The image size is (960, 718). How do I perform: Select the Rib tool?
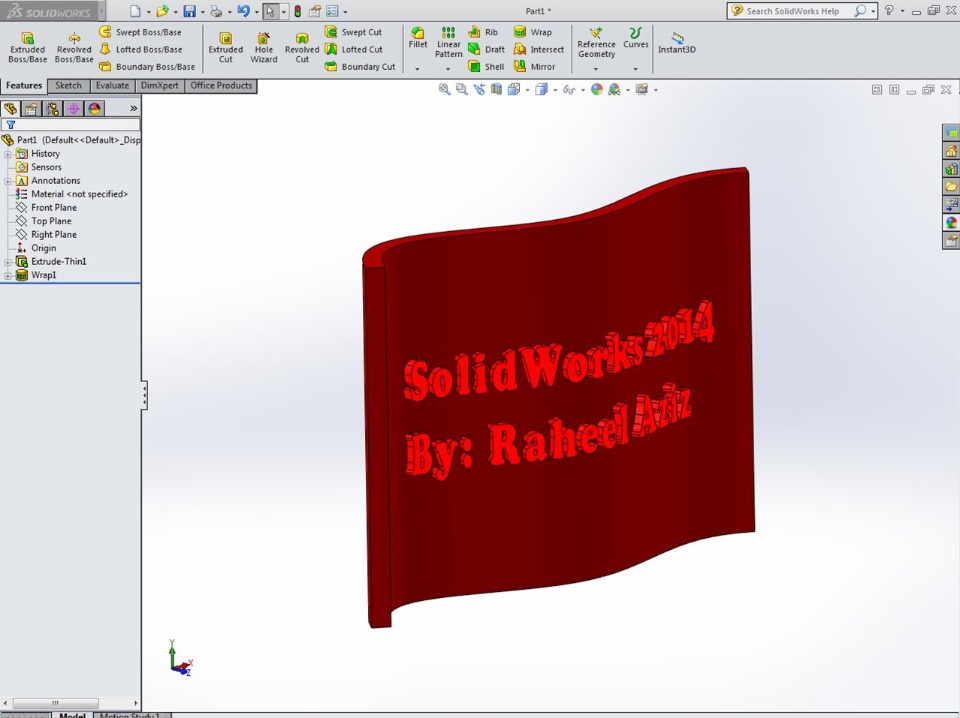point(483,32)
